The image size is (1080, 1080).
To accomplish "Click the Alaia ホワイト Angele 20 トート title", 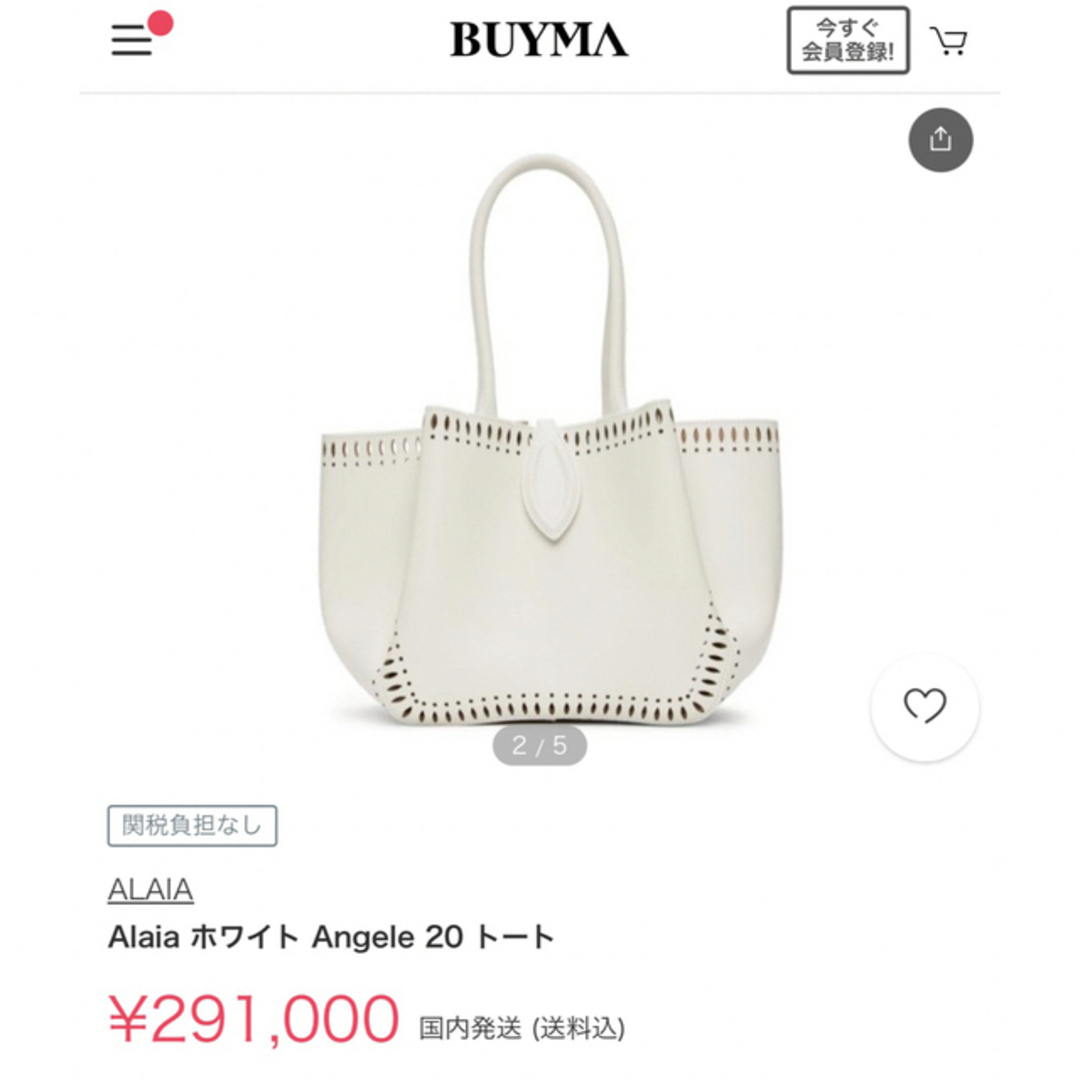I will pos(331,937).
